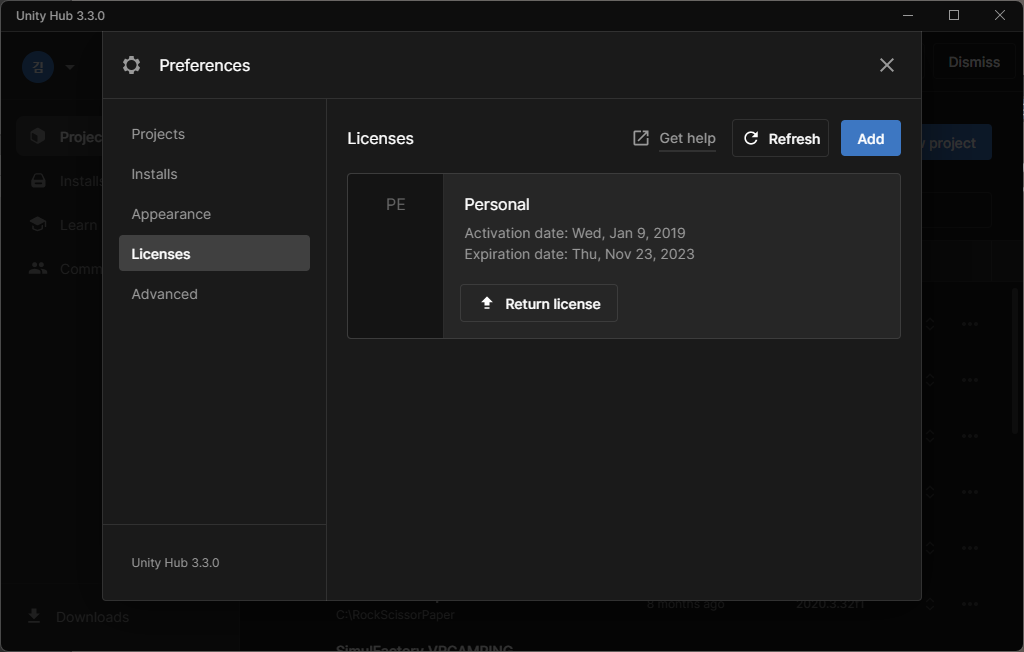Expand the account dropdown arrow

tap(70, 67)
